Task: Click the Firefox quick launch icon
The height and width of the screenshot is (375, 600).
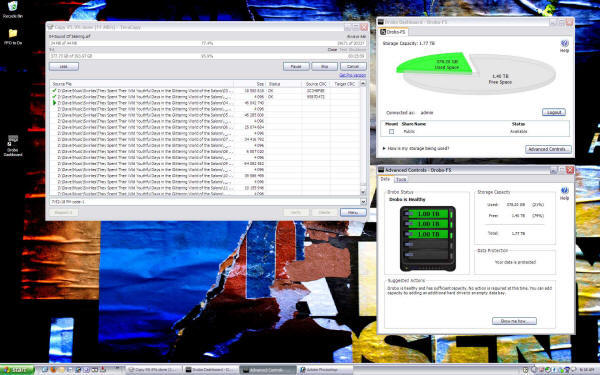Action: [x=53, y=370]
